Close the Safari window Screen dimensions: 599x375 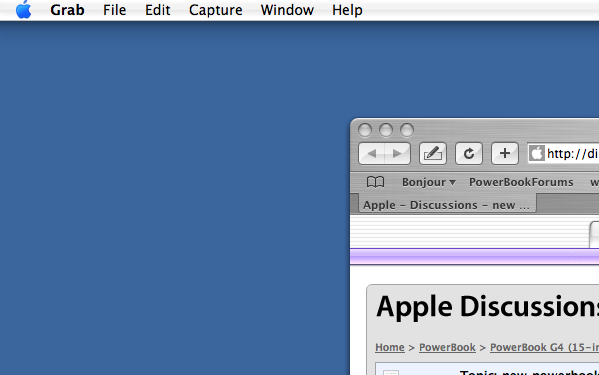(x=365, y=130)
